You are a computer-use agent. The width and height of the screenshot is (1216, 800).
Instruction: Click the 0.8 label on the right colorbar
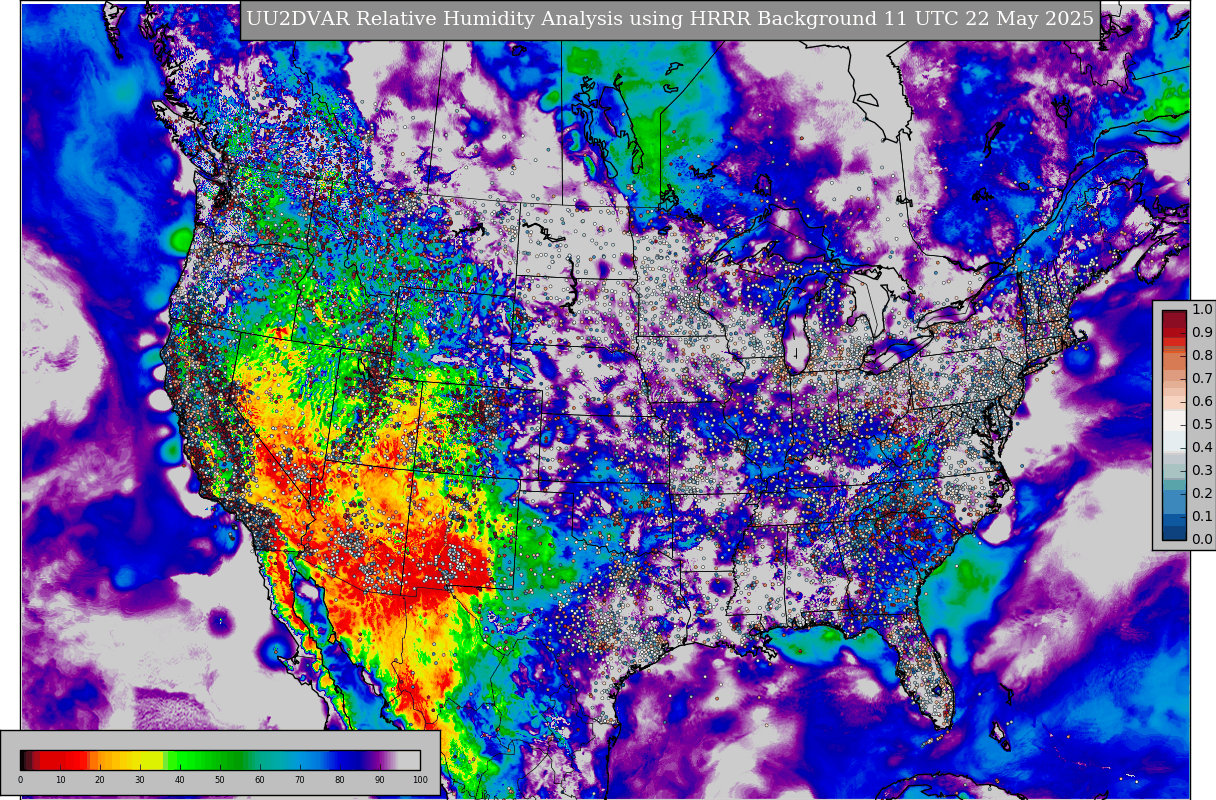(1202, 356)
